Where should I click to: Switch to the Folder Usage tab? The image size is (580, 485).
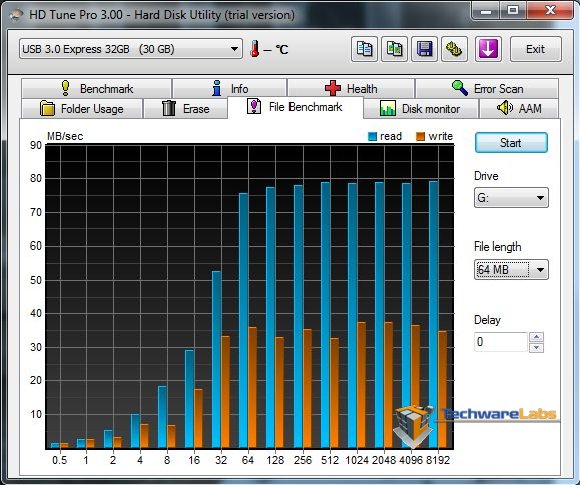click(82, 109)
